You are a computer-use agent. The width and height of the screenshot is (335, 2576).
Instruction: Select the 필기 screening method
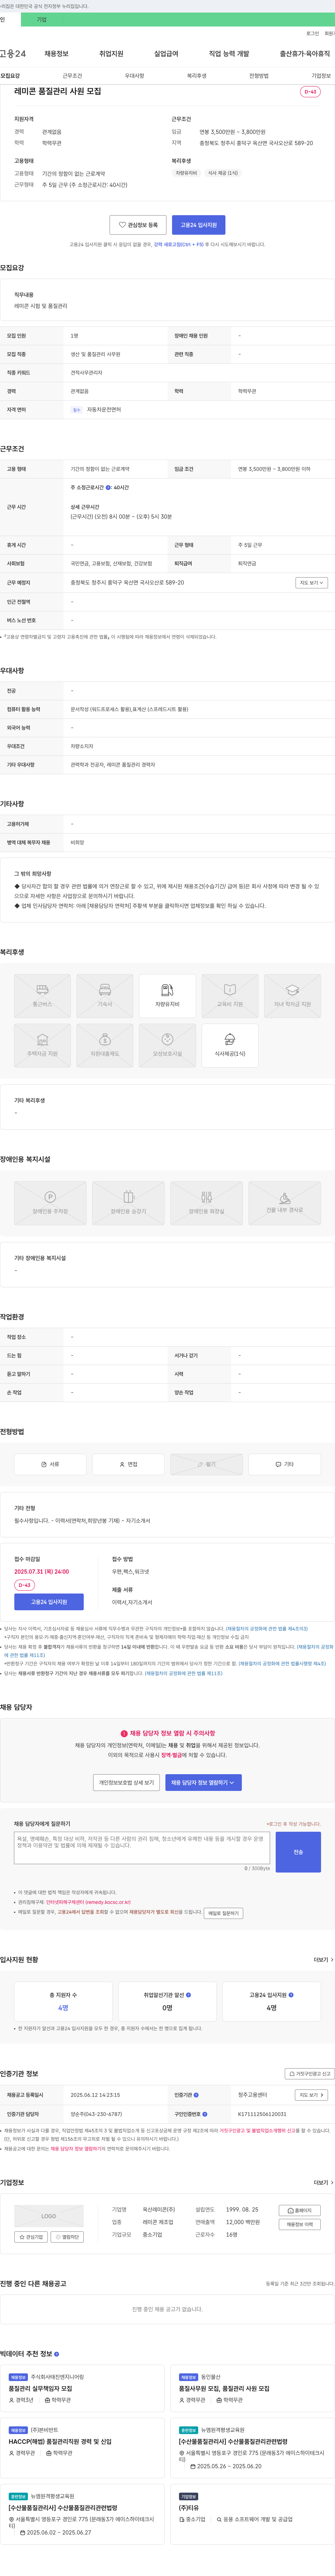point(206,1464)
